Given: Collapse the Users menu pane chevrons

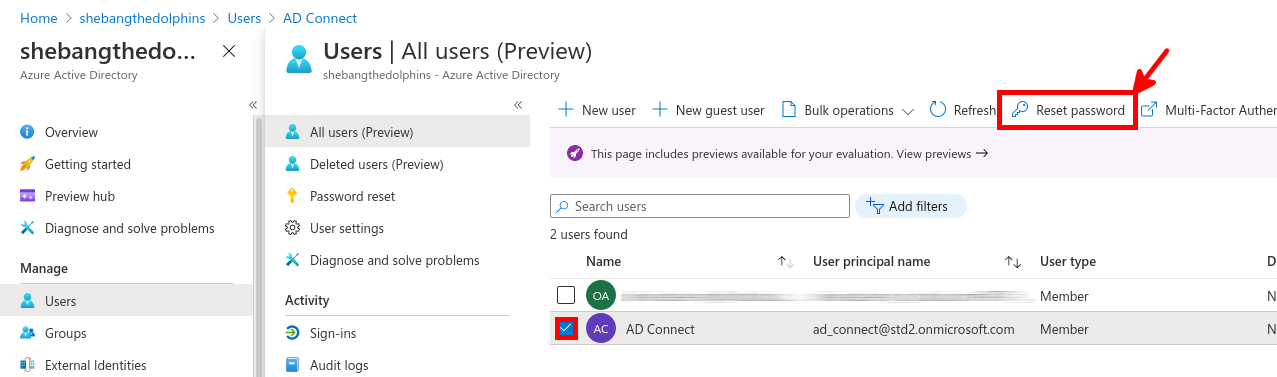Looking at the screenshot, I should click(518, 105).
